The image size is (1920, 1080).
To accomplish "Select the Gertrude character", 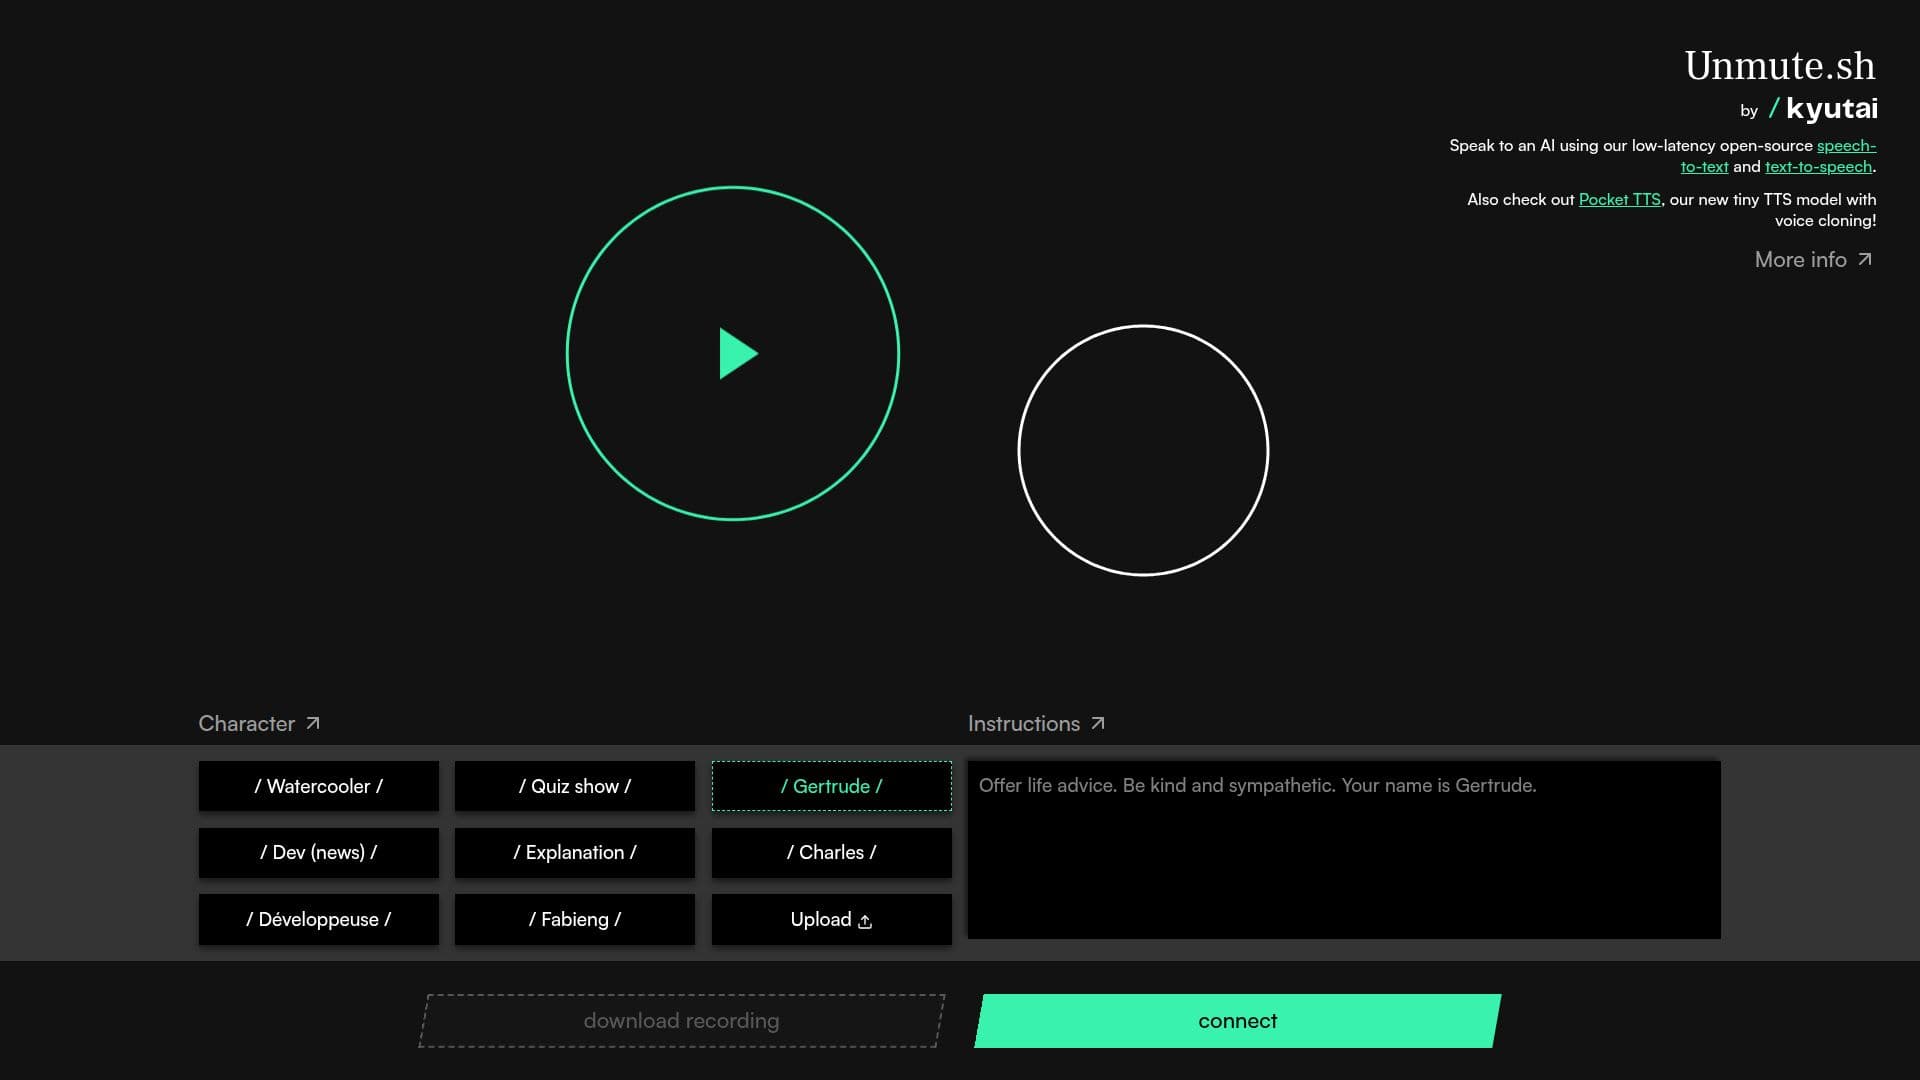I will 831,786.
